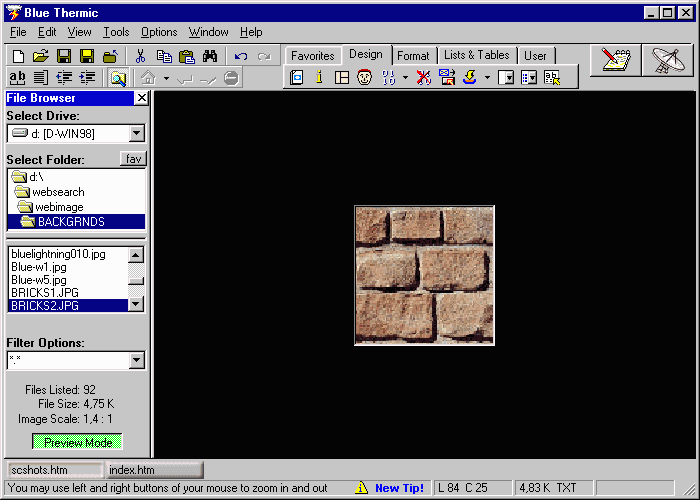Select the d:\ root folder
The width and height of the screenshot is (700, 500).
tap(76, 177)
